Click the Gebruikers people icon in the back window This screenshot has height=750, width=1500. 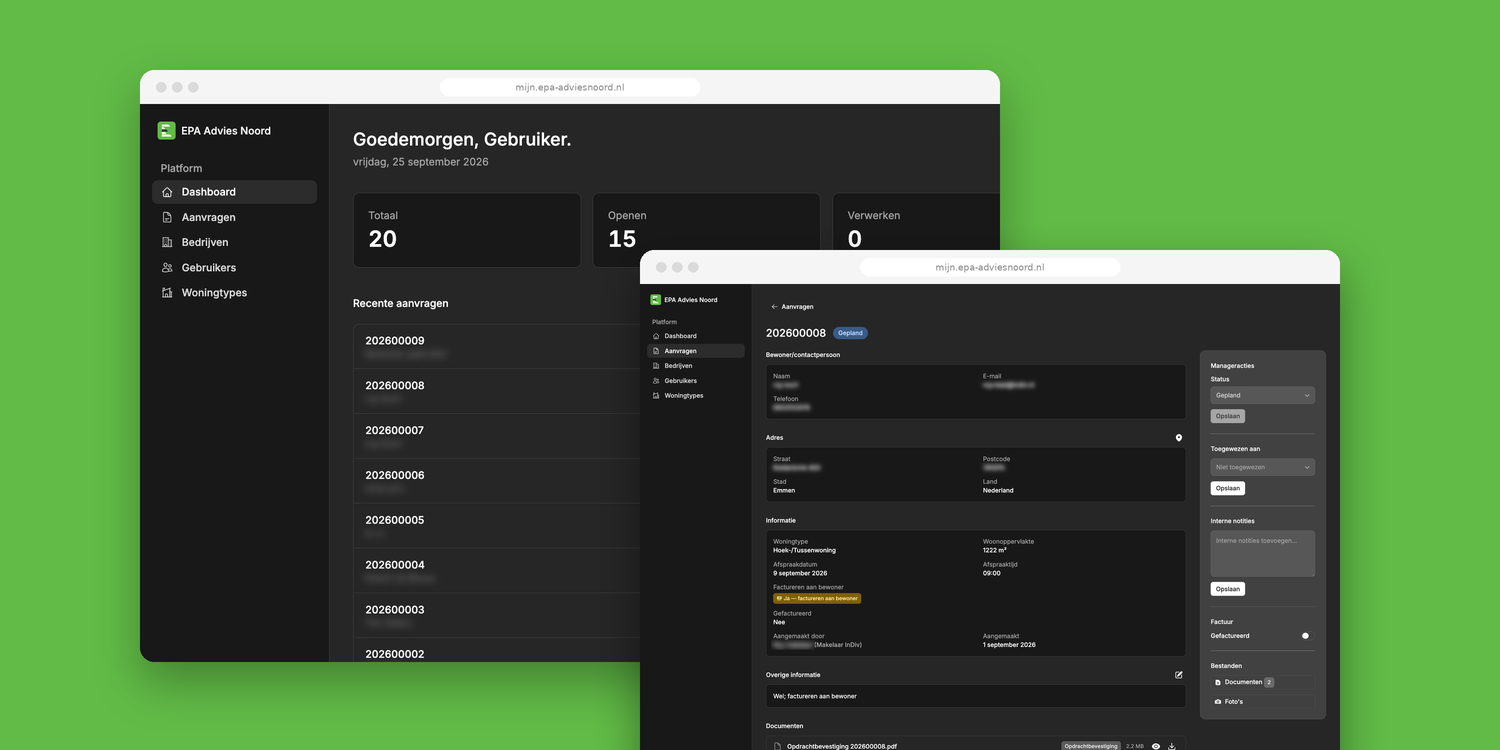pos(167,267)
